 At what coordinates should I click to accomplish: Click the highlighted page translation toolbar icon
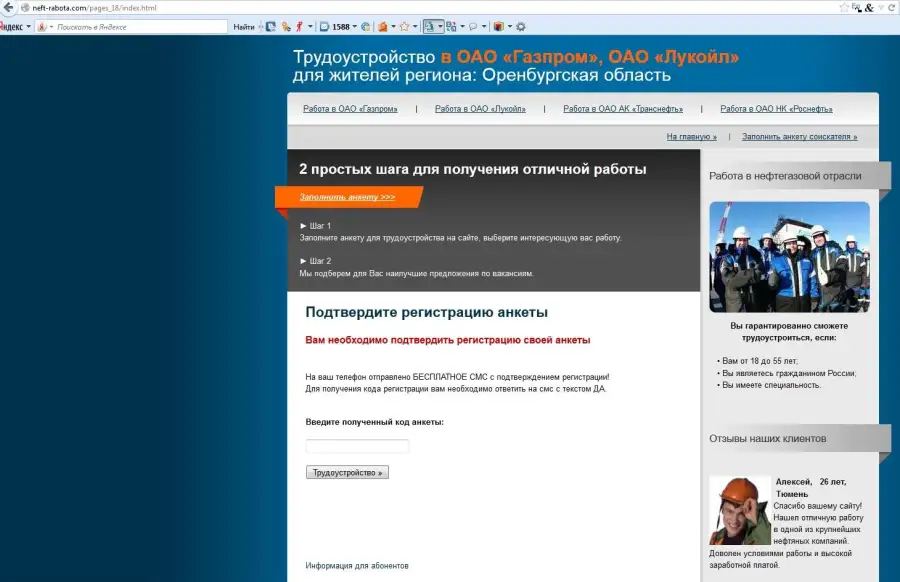[x=429, y=27]
